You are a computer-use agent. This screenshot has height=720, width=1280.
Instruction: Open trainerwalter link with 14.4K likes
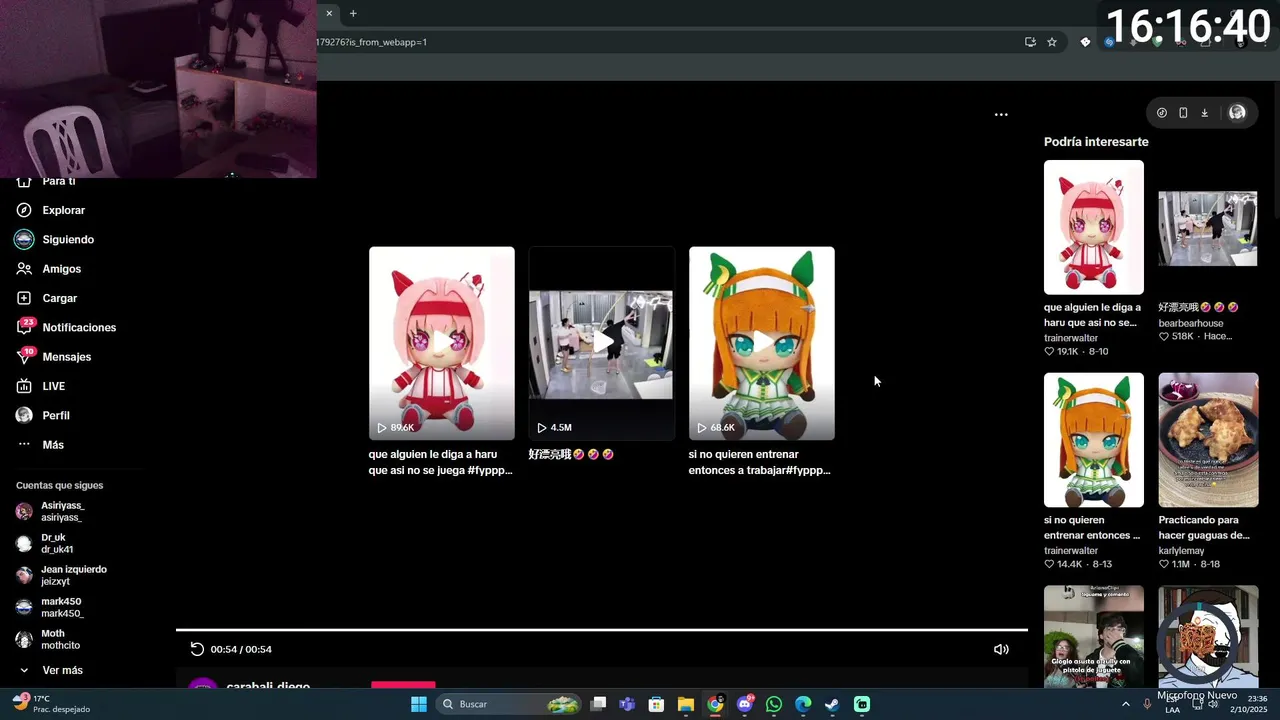tap(1071, 551)
